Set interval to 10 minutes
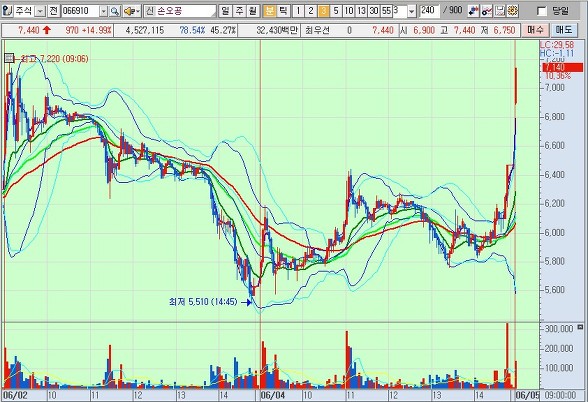This screenshot has height=402, width=588. pyautogui.click(x=349, y=11)
